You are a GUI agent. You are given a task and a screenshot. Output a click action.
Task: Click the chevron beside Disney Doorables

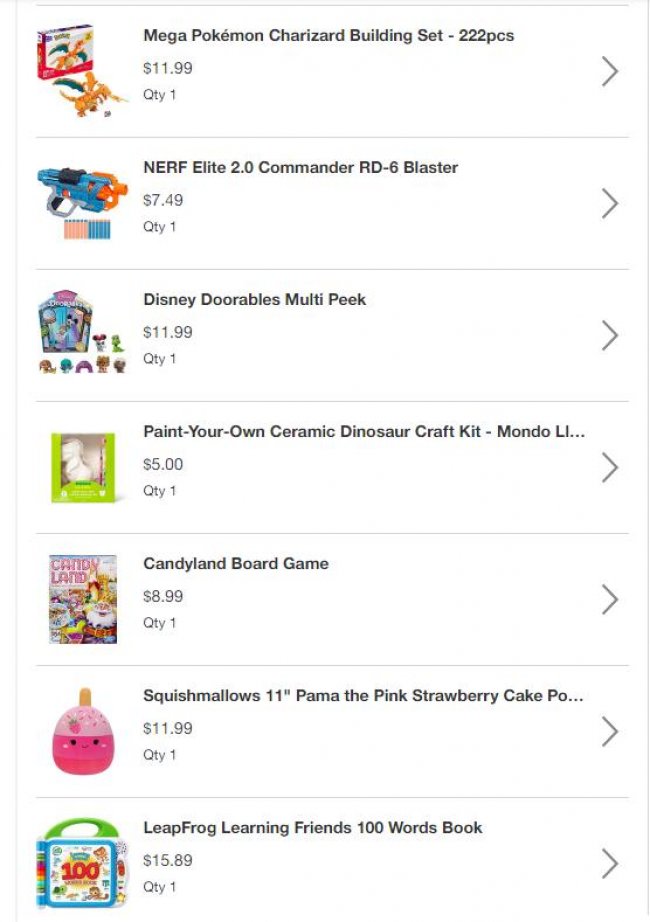pyautogui.click(x=610, y=335)
